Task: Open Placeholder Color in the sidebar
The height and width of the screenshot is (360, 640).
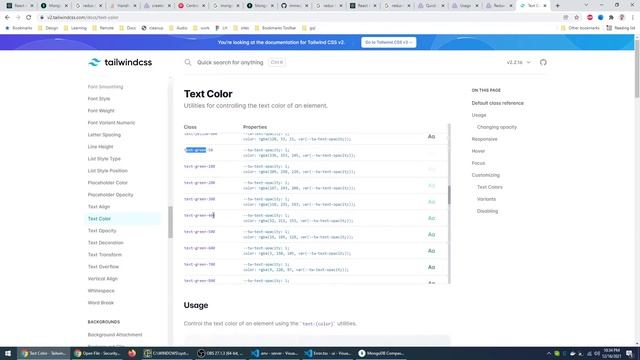Action: point(108,182)
